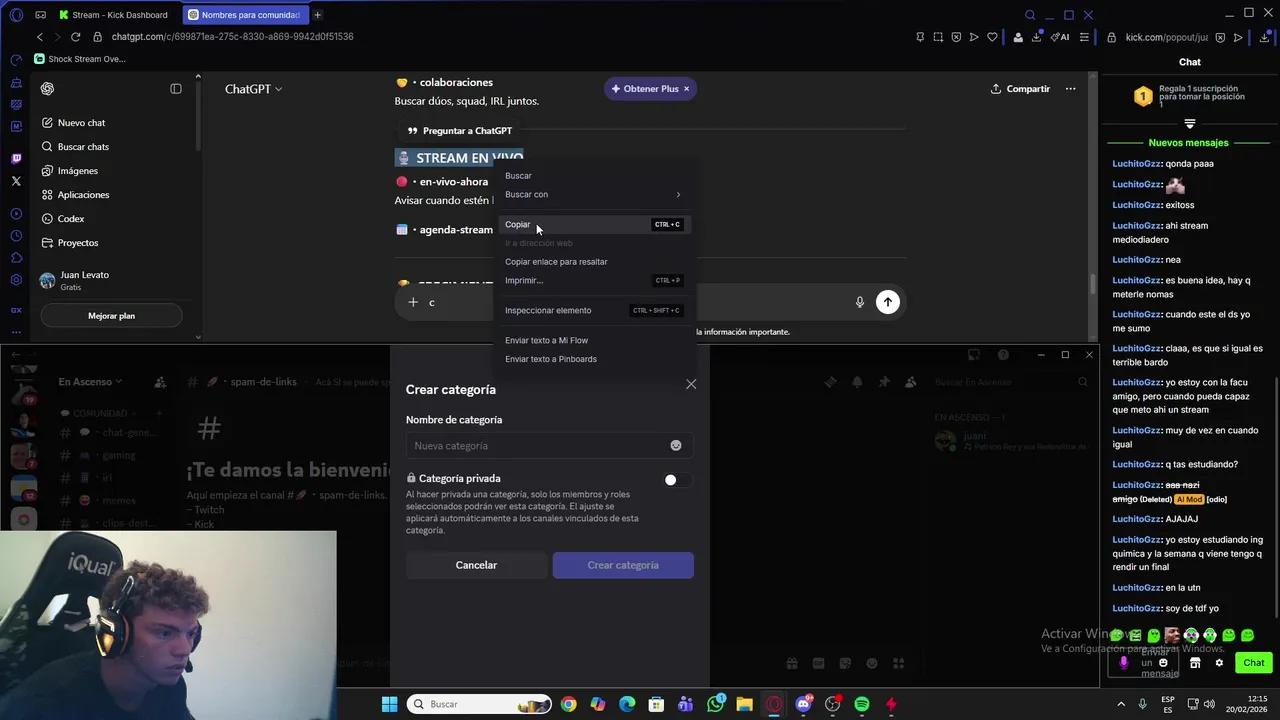The image size is (1280, 720).
Task: Click the Crear categoría button
Action: (x=623, y=566)
